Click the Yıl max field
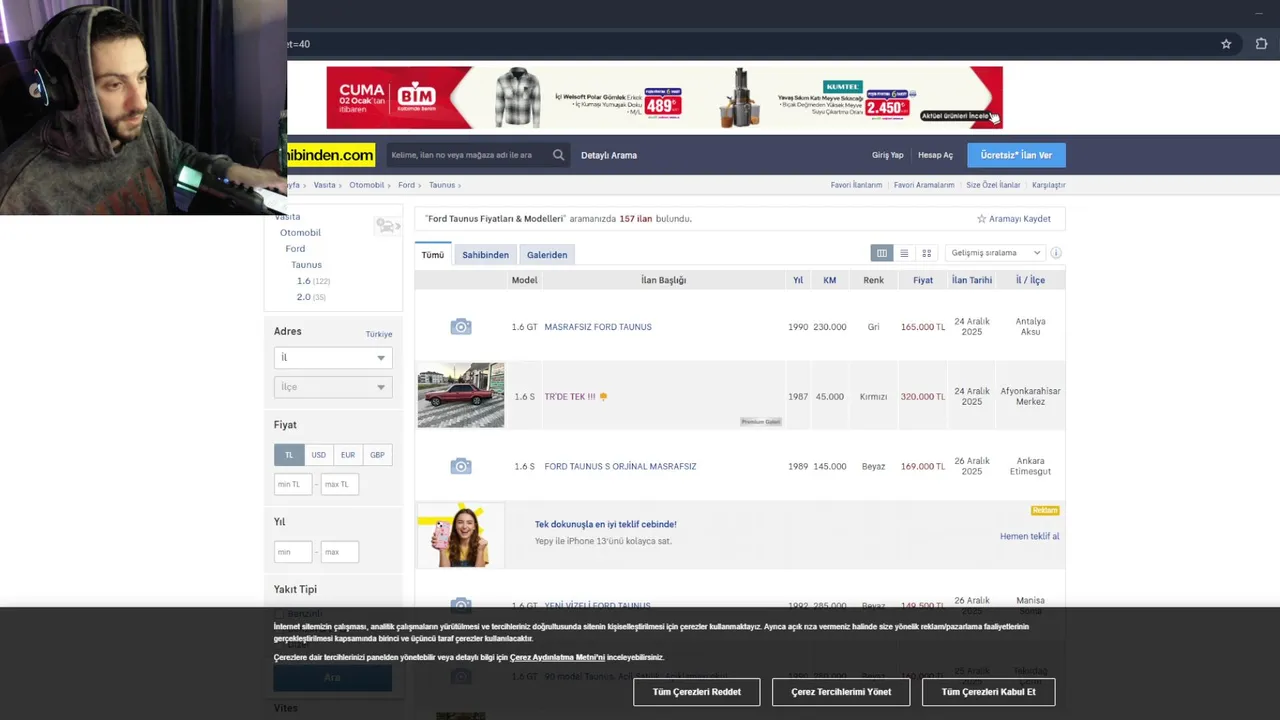The image size is (1280, 720). (339, 552)
